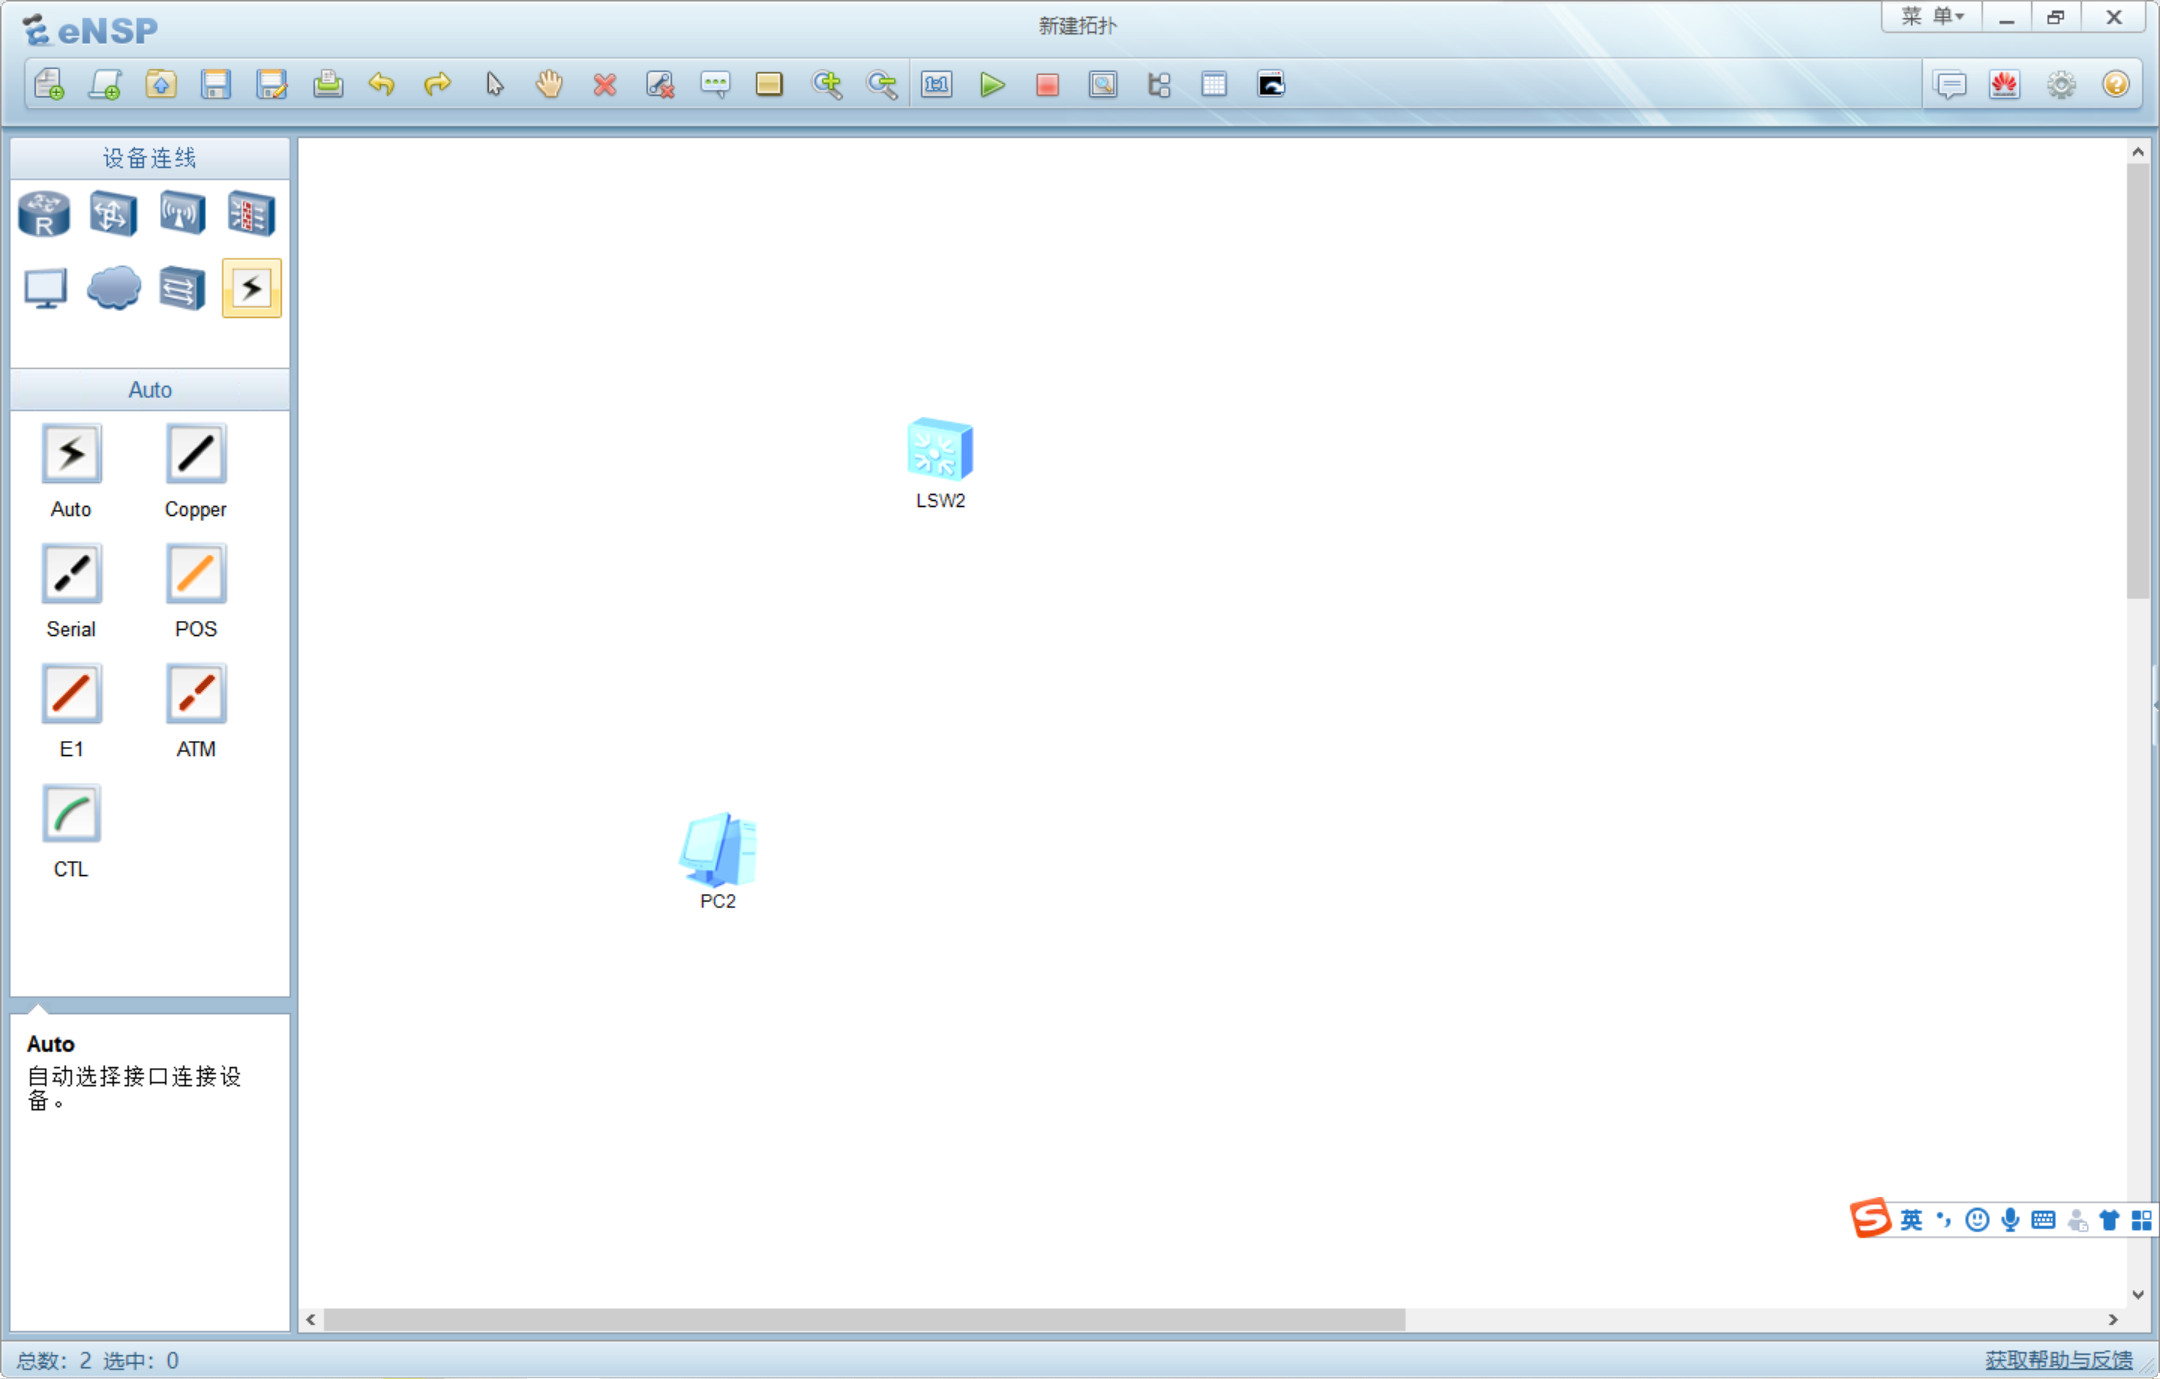
Task: Click the horizontal scrollbar right arrow
Action: (x=2113, y=1320)
